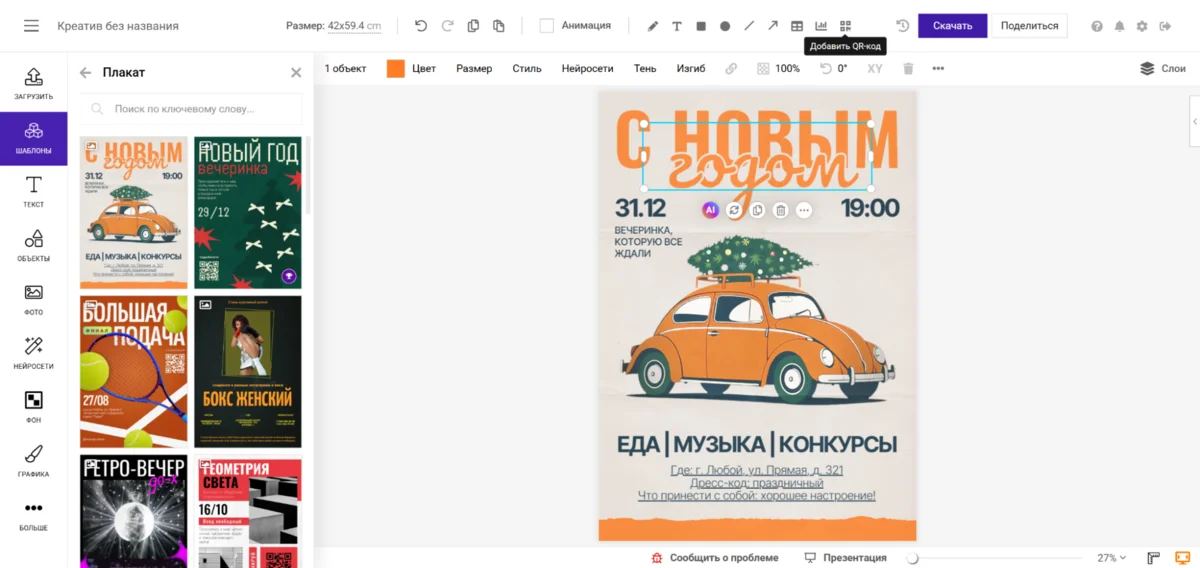This screenshot has width=1200, height=568.
Task: Adjust the zoom slider
Action: tap(912, 558)
